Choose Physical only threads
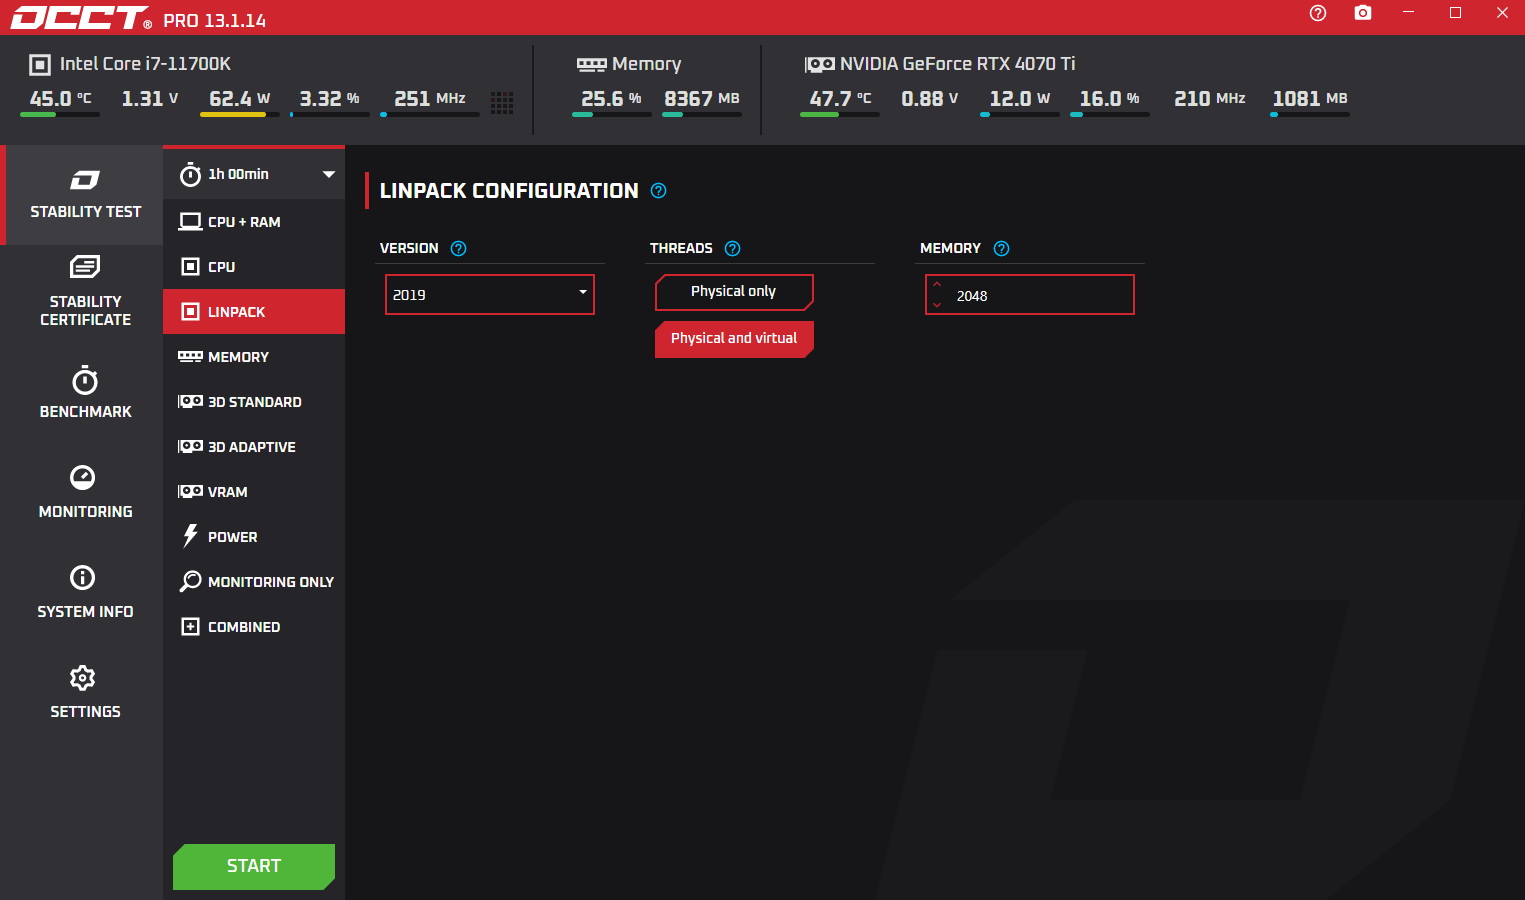 734,292
